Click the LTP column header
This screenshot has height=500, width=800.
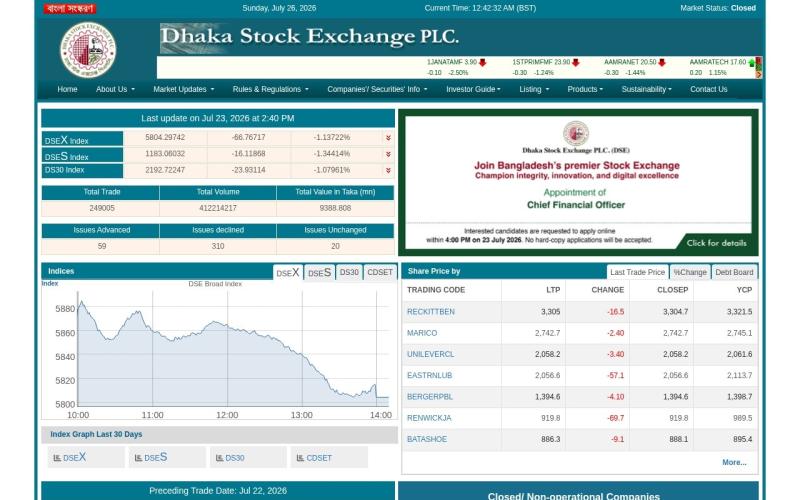[x=553, y=290]
